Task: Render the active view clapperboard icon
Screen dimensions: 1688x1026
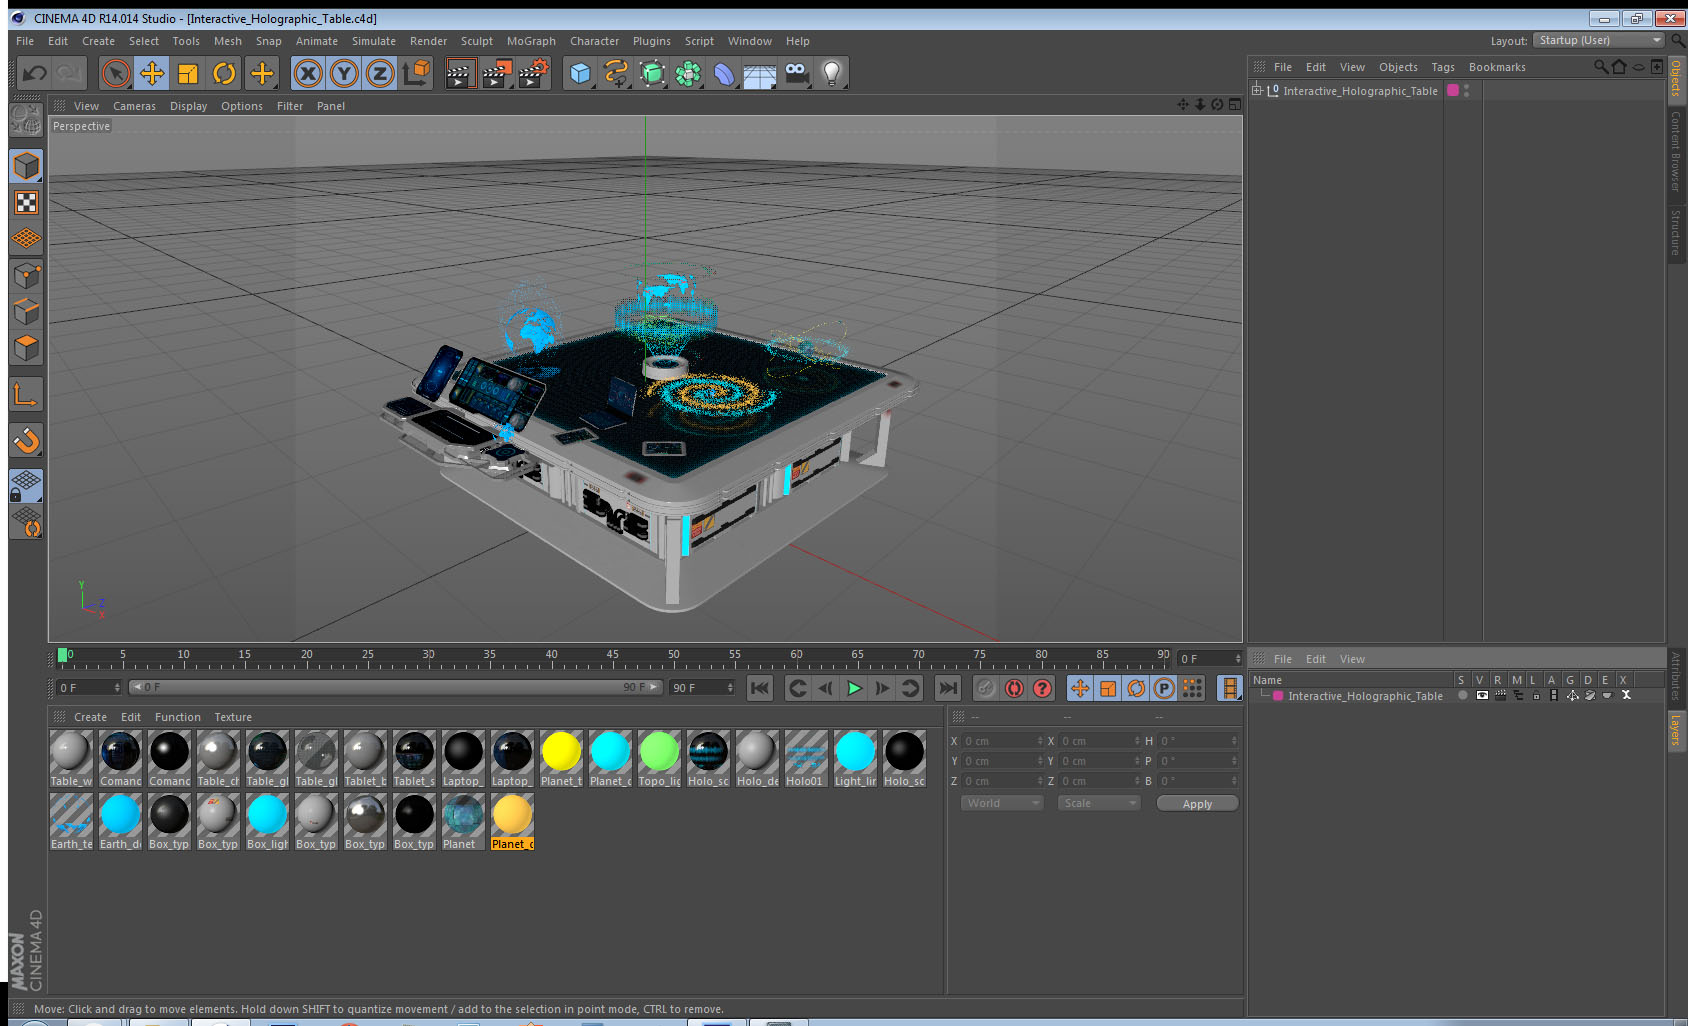Action: [x=459, y=73]
